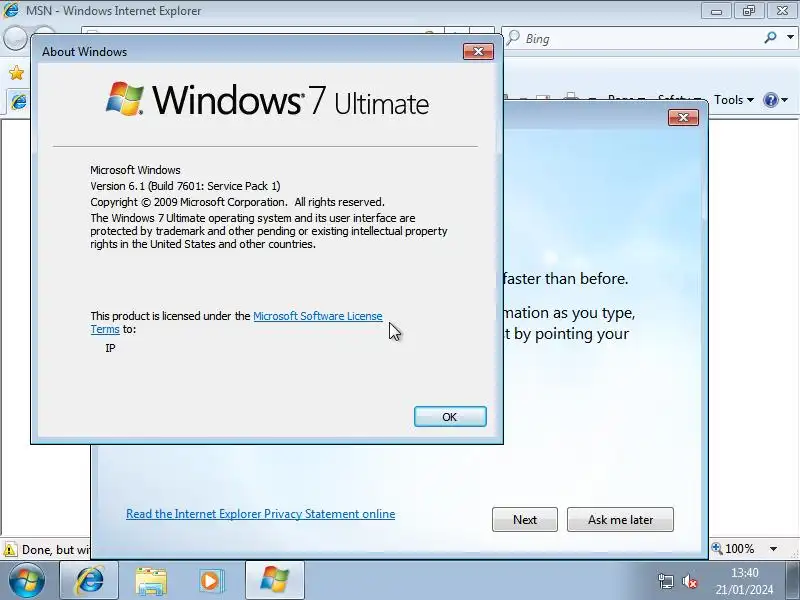Switch to About Windows taskbar button
The height and width of the screenshot is (600, 800).
pos(274,581)
